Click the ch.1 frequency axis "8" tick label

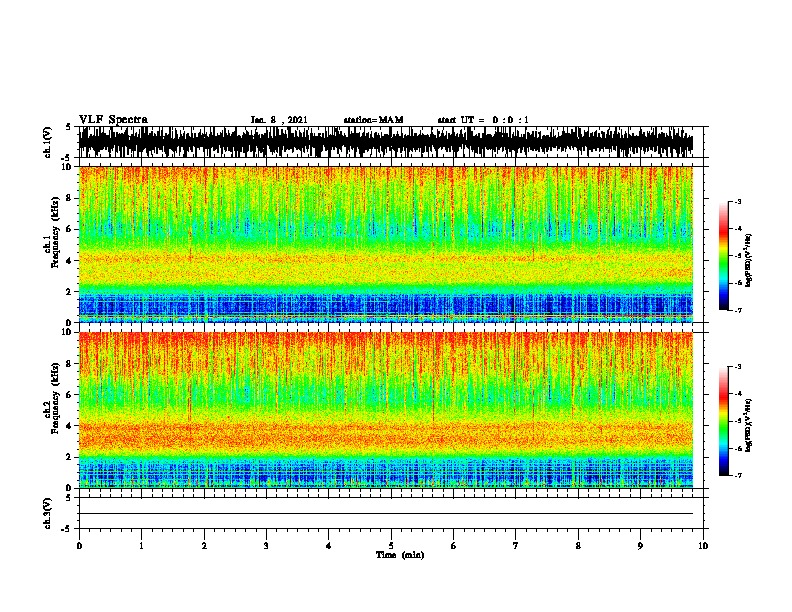point(69,198)
